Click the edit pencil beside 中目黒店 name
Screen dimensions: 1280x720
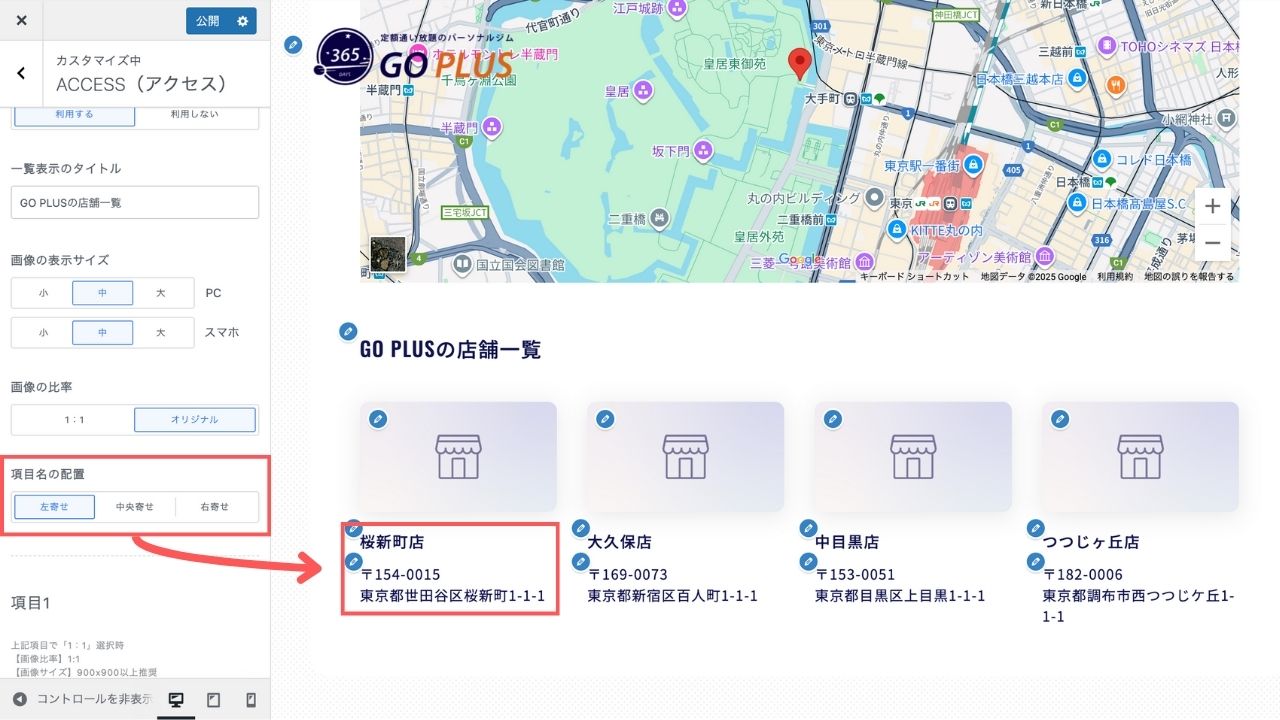click(808, 528)
